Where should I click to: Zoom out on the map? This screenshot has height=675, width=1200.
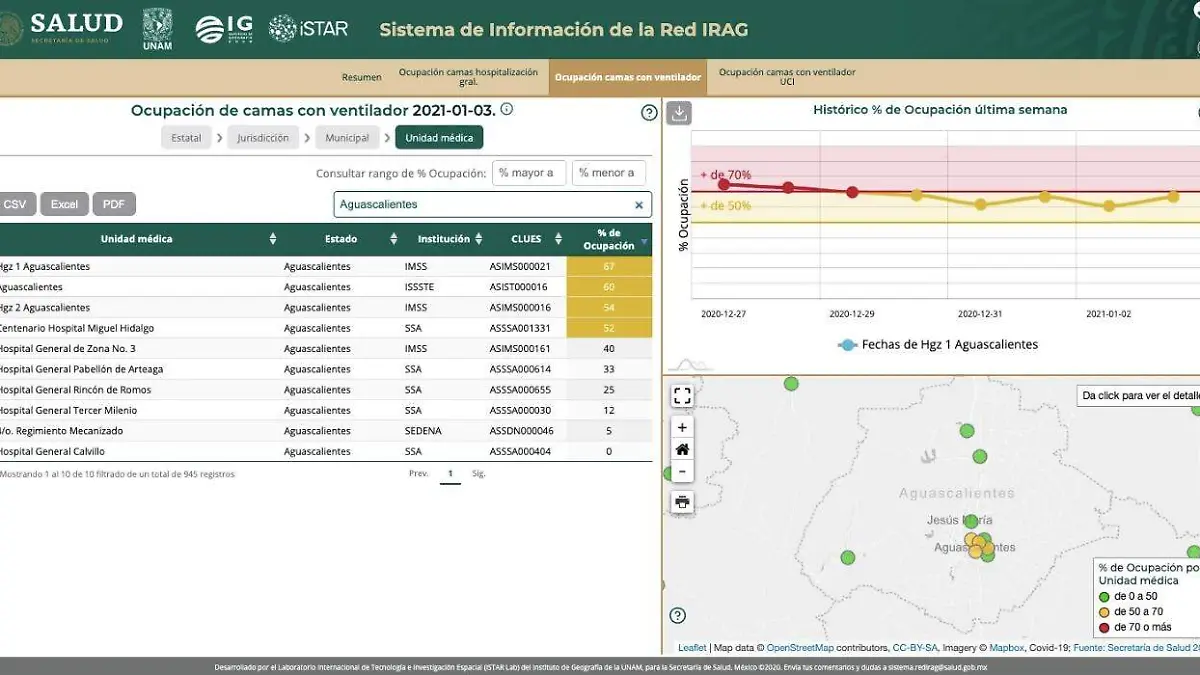point(682,472)
